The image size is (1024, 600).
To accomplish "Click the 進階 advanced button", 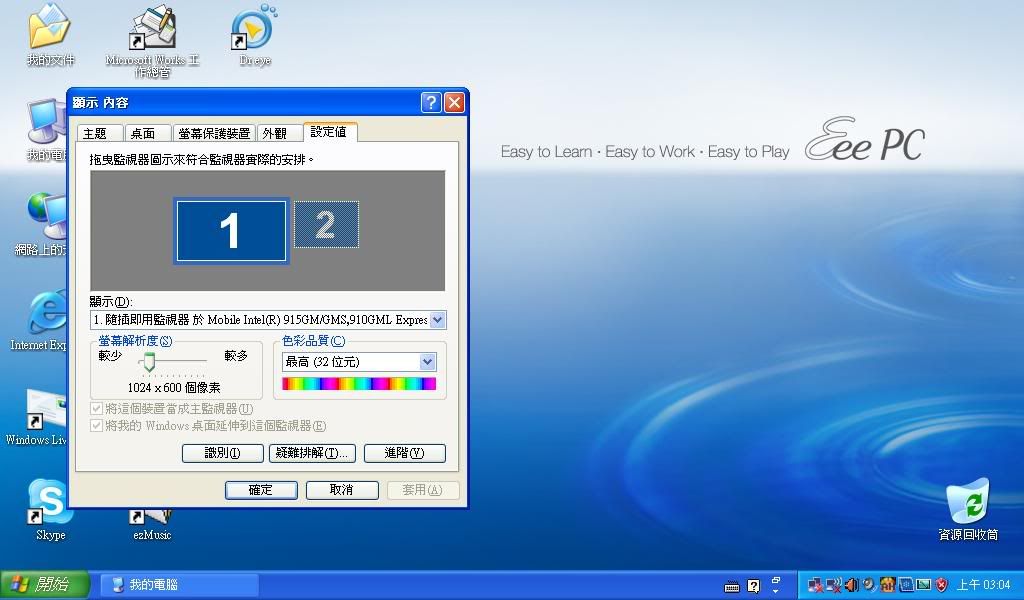I will (403, 453).
